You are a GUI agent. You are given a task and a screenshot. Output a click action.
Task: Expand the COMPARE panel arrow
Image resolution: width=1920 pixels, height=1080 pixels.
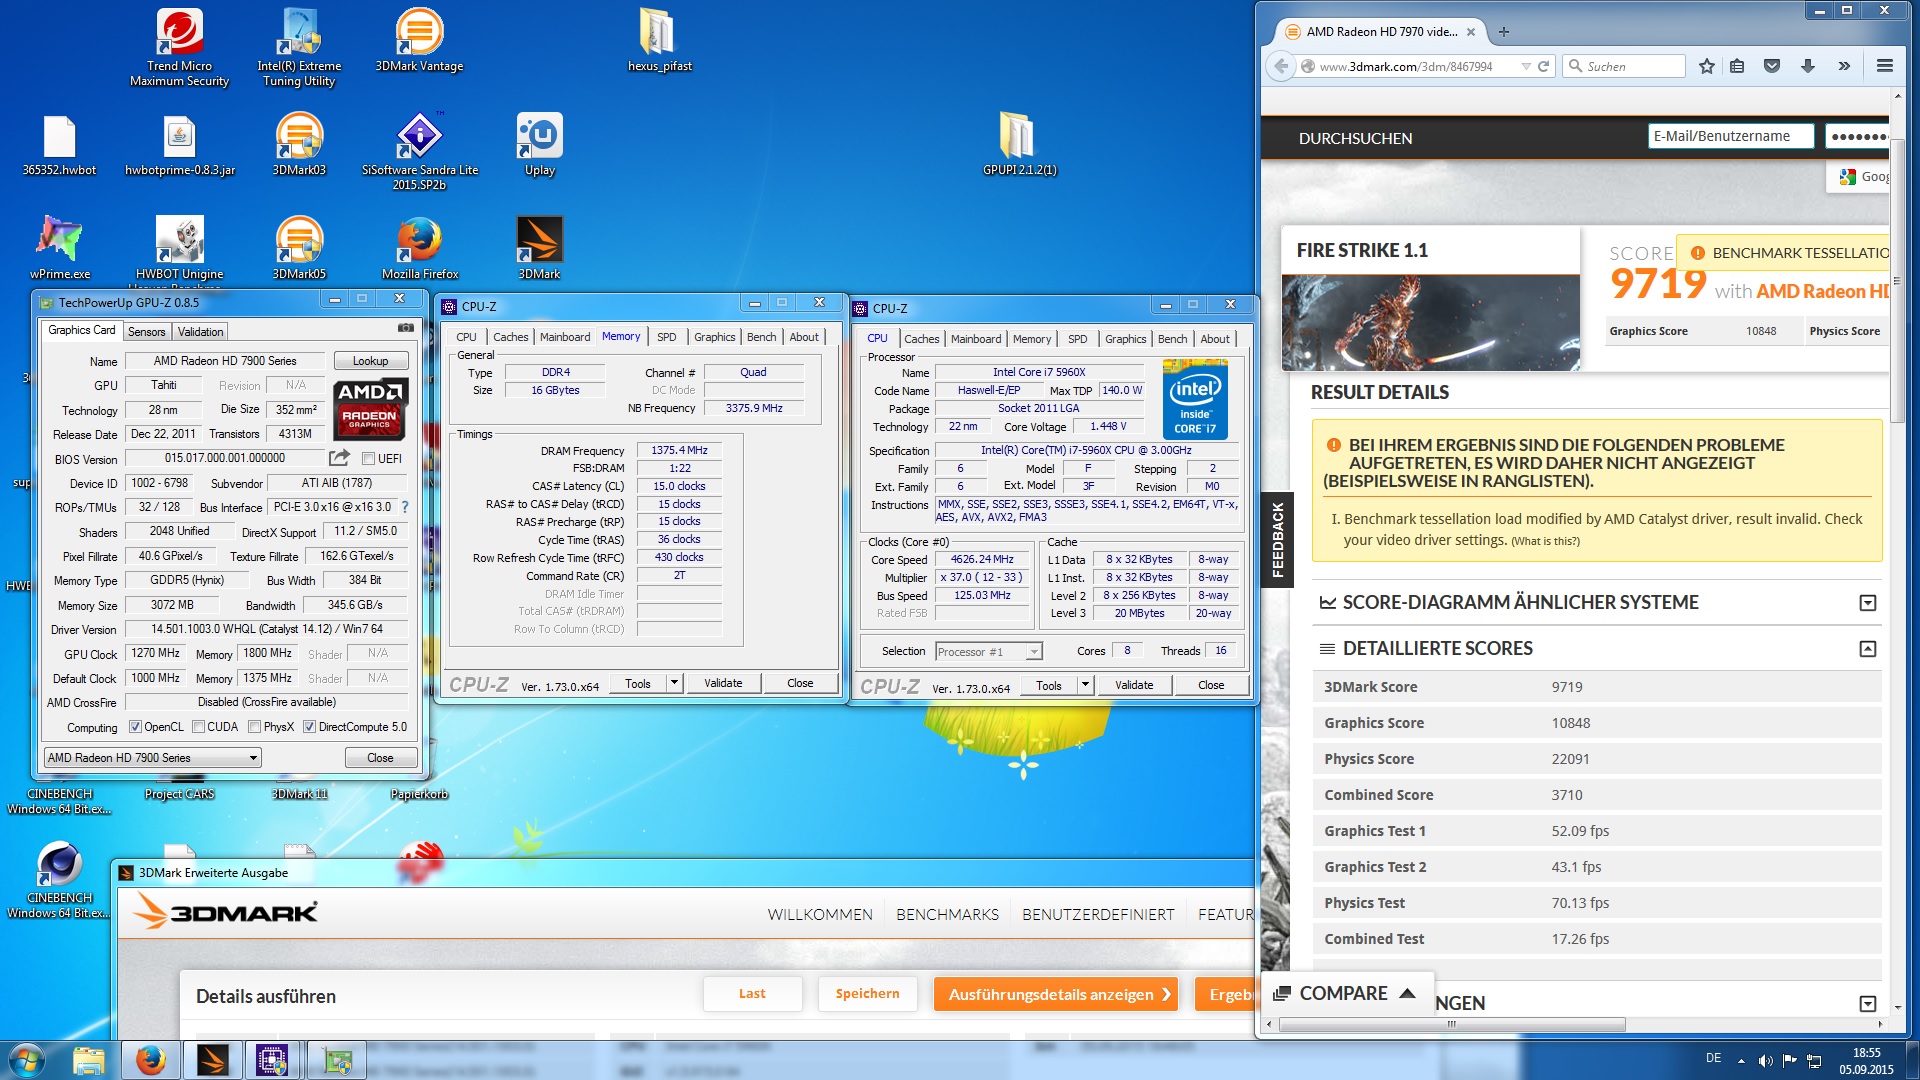tap(1407, 993)
